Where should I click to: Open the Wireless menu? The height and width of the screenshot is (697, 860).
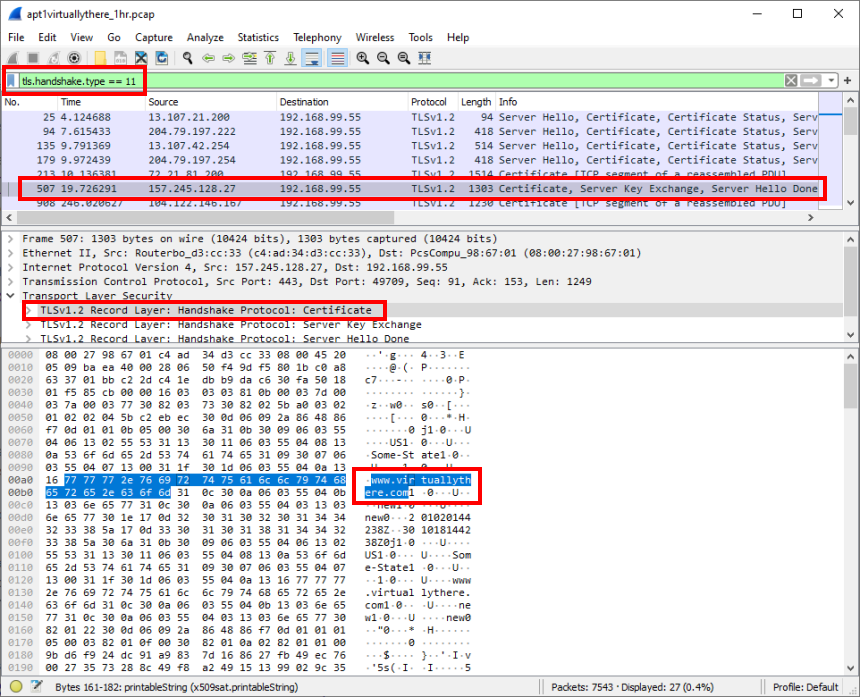coord(375,37)
